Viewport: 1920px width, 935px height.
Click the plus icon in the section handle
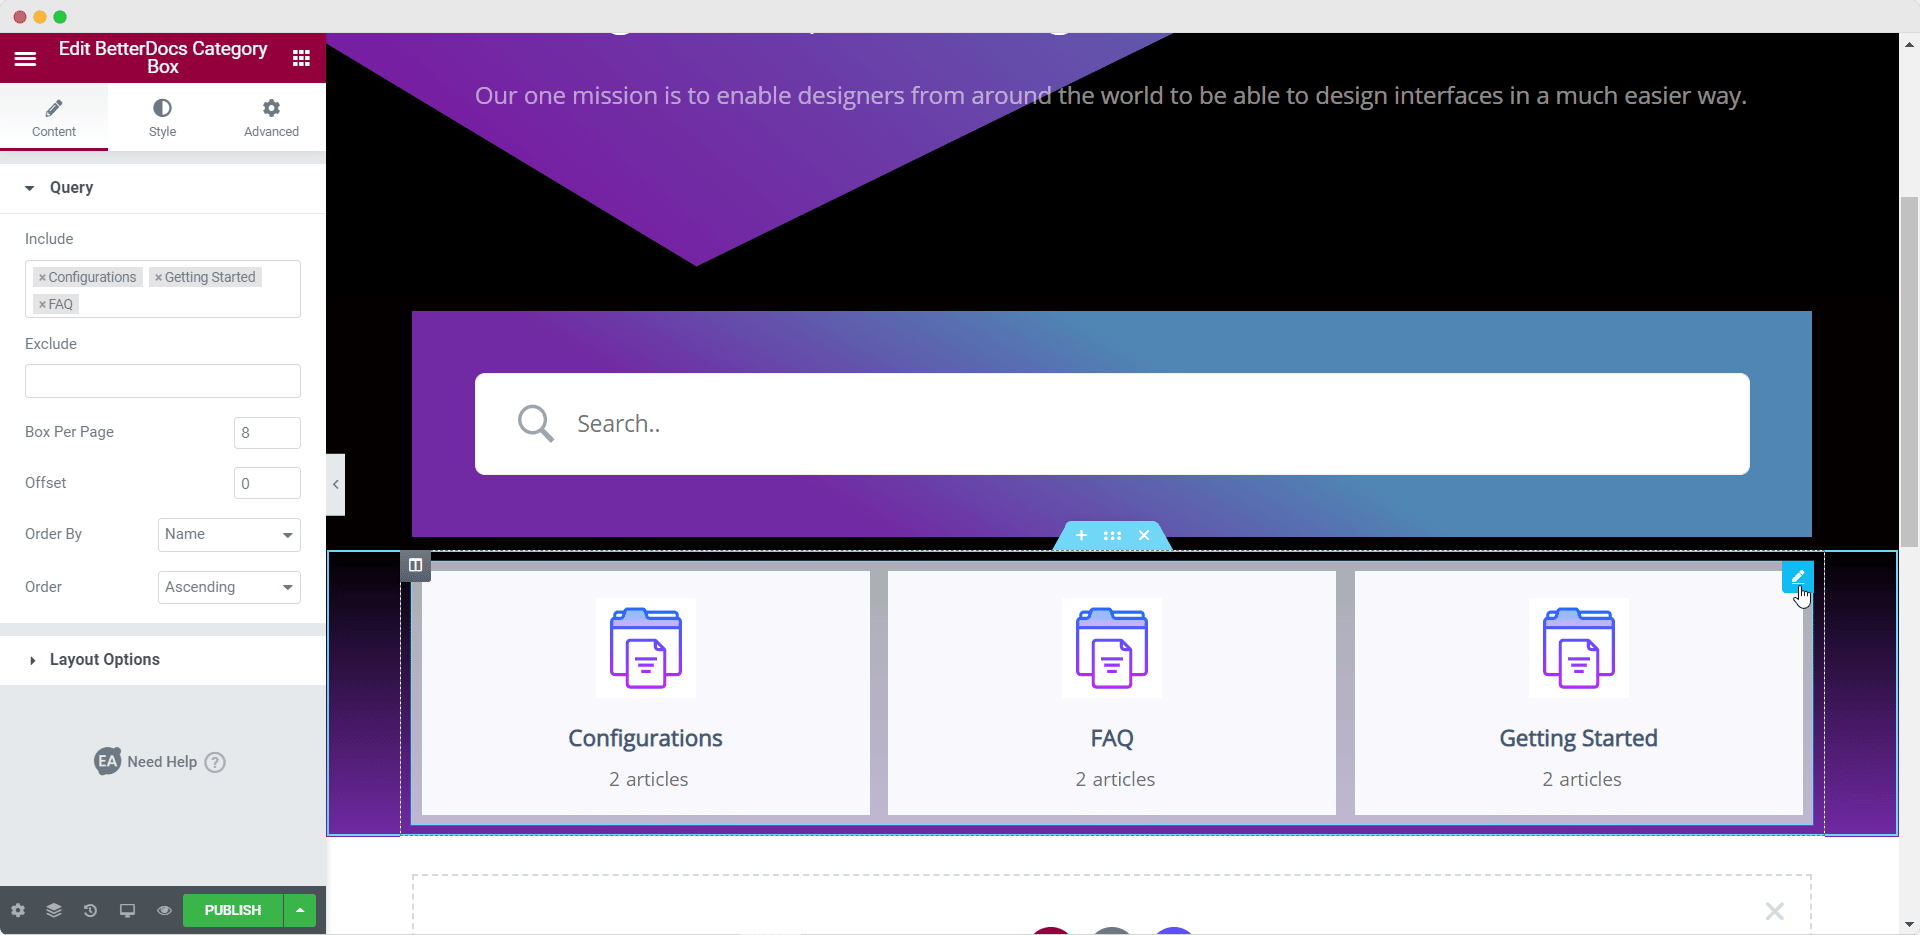point(1081,536)
